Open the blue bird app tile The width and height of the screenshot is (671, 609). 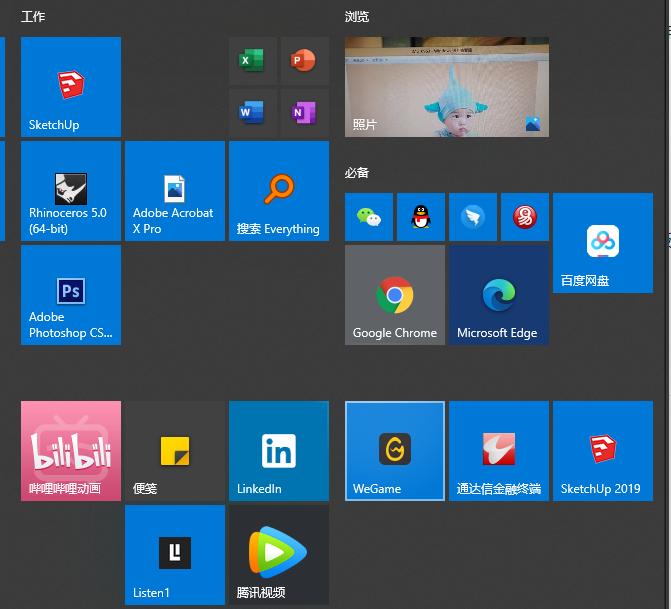click(x=473, y=217)
